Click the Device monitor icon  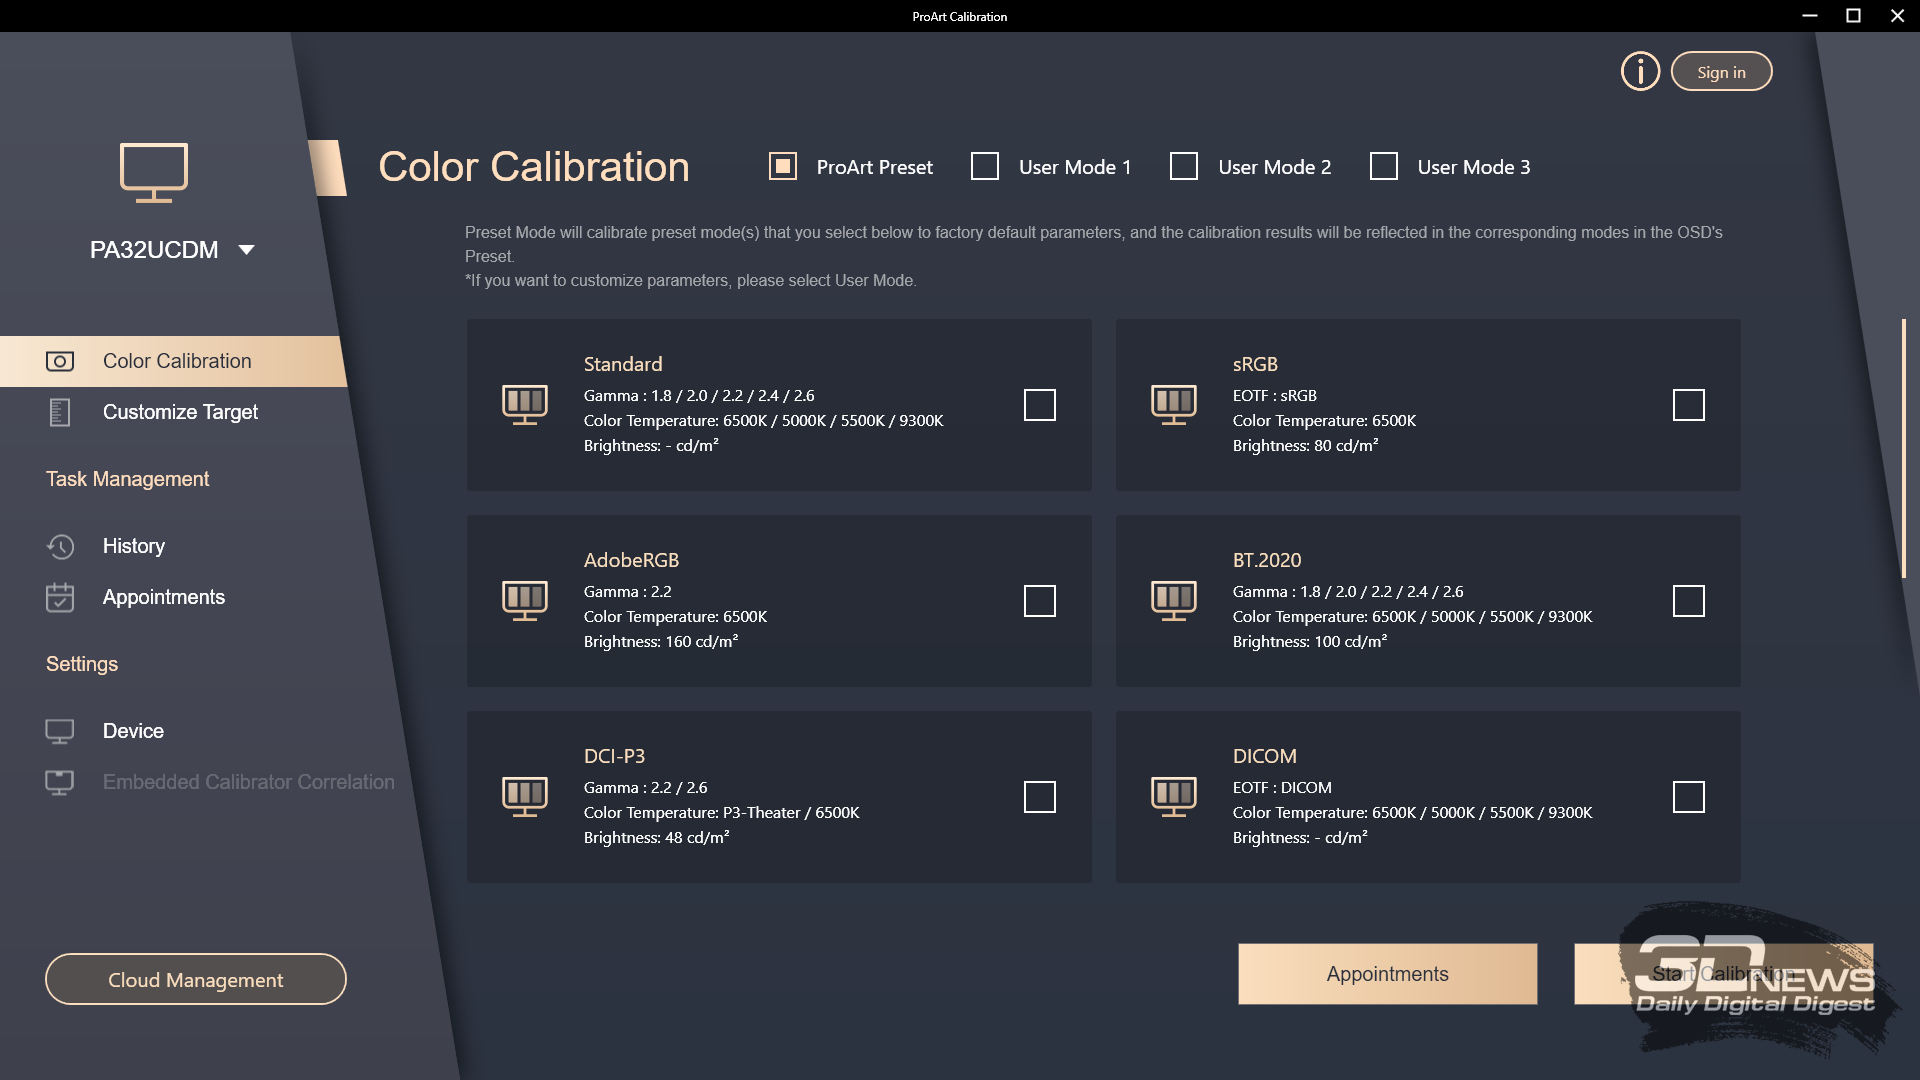[60, 731]
